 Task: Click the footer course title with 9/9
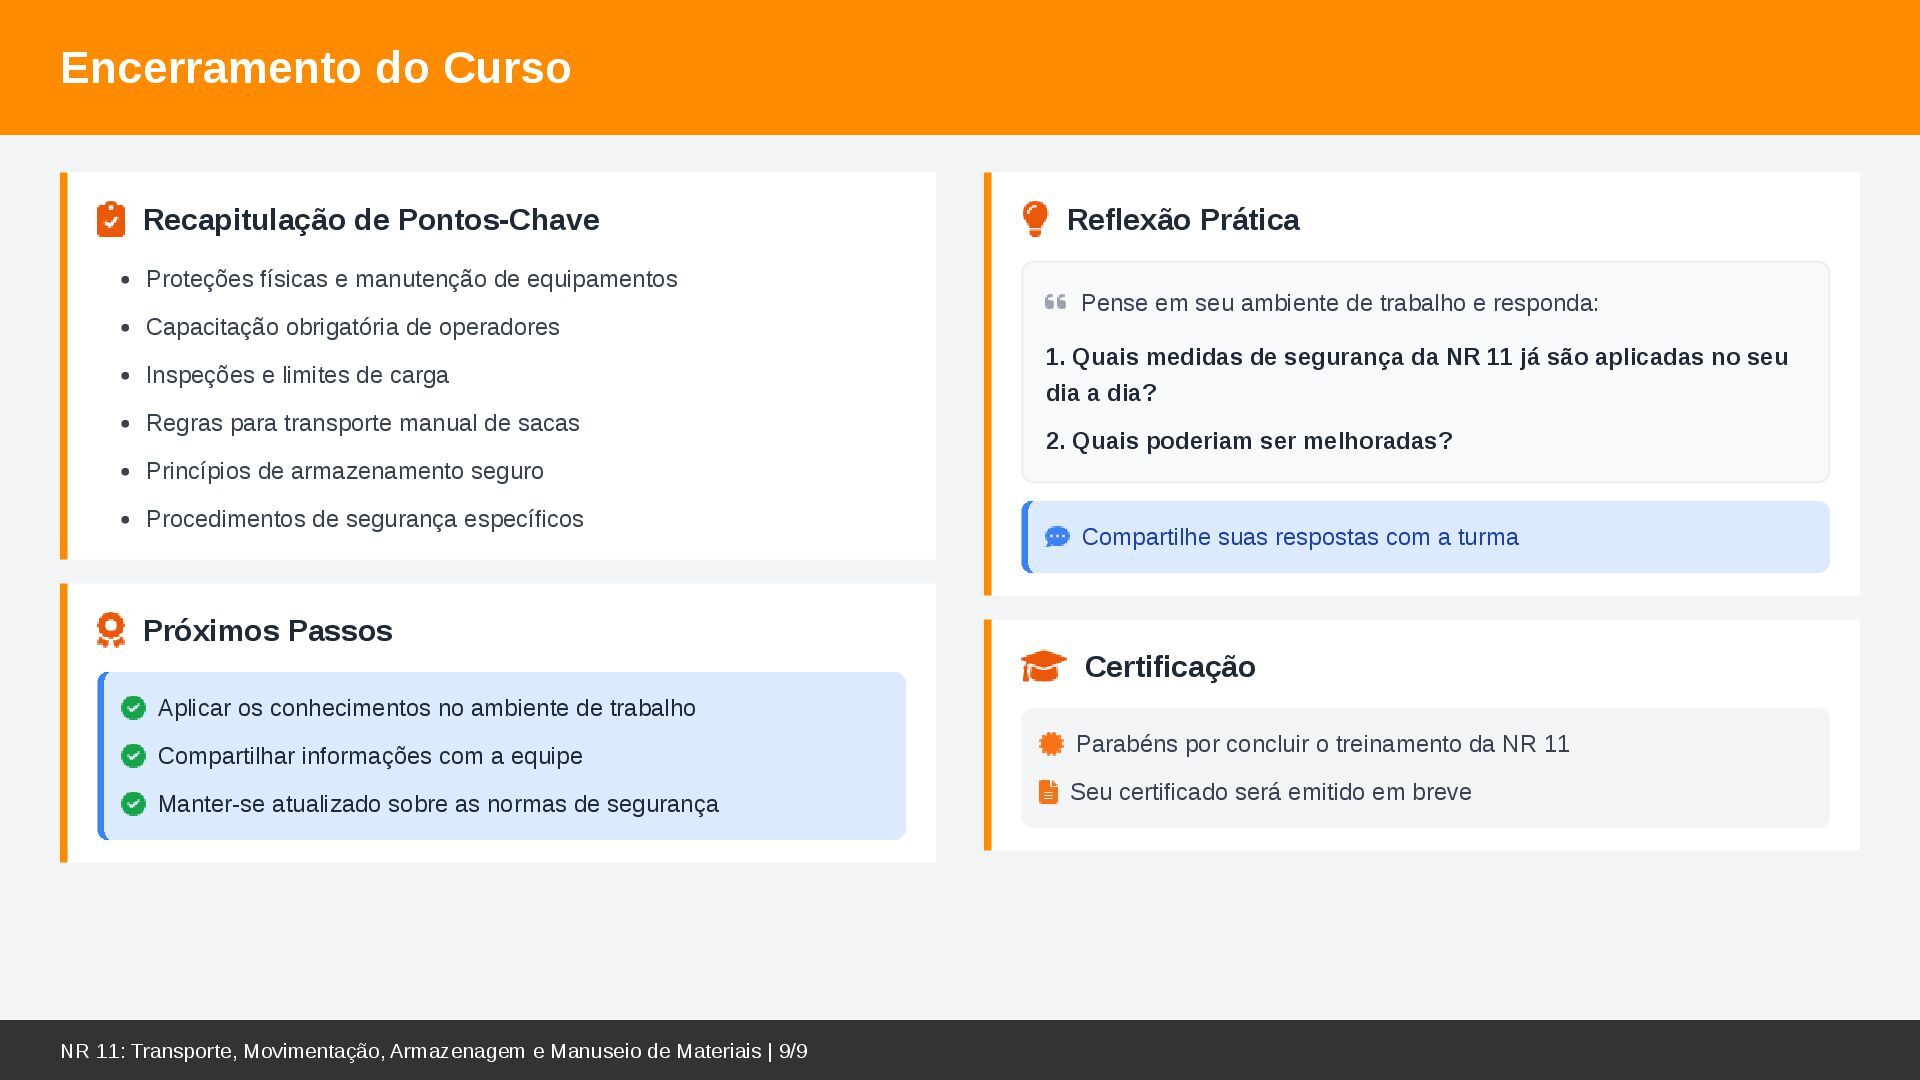tap(434, 1051)
